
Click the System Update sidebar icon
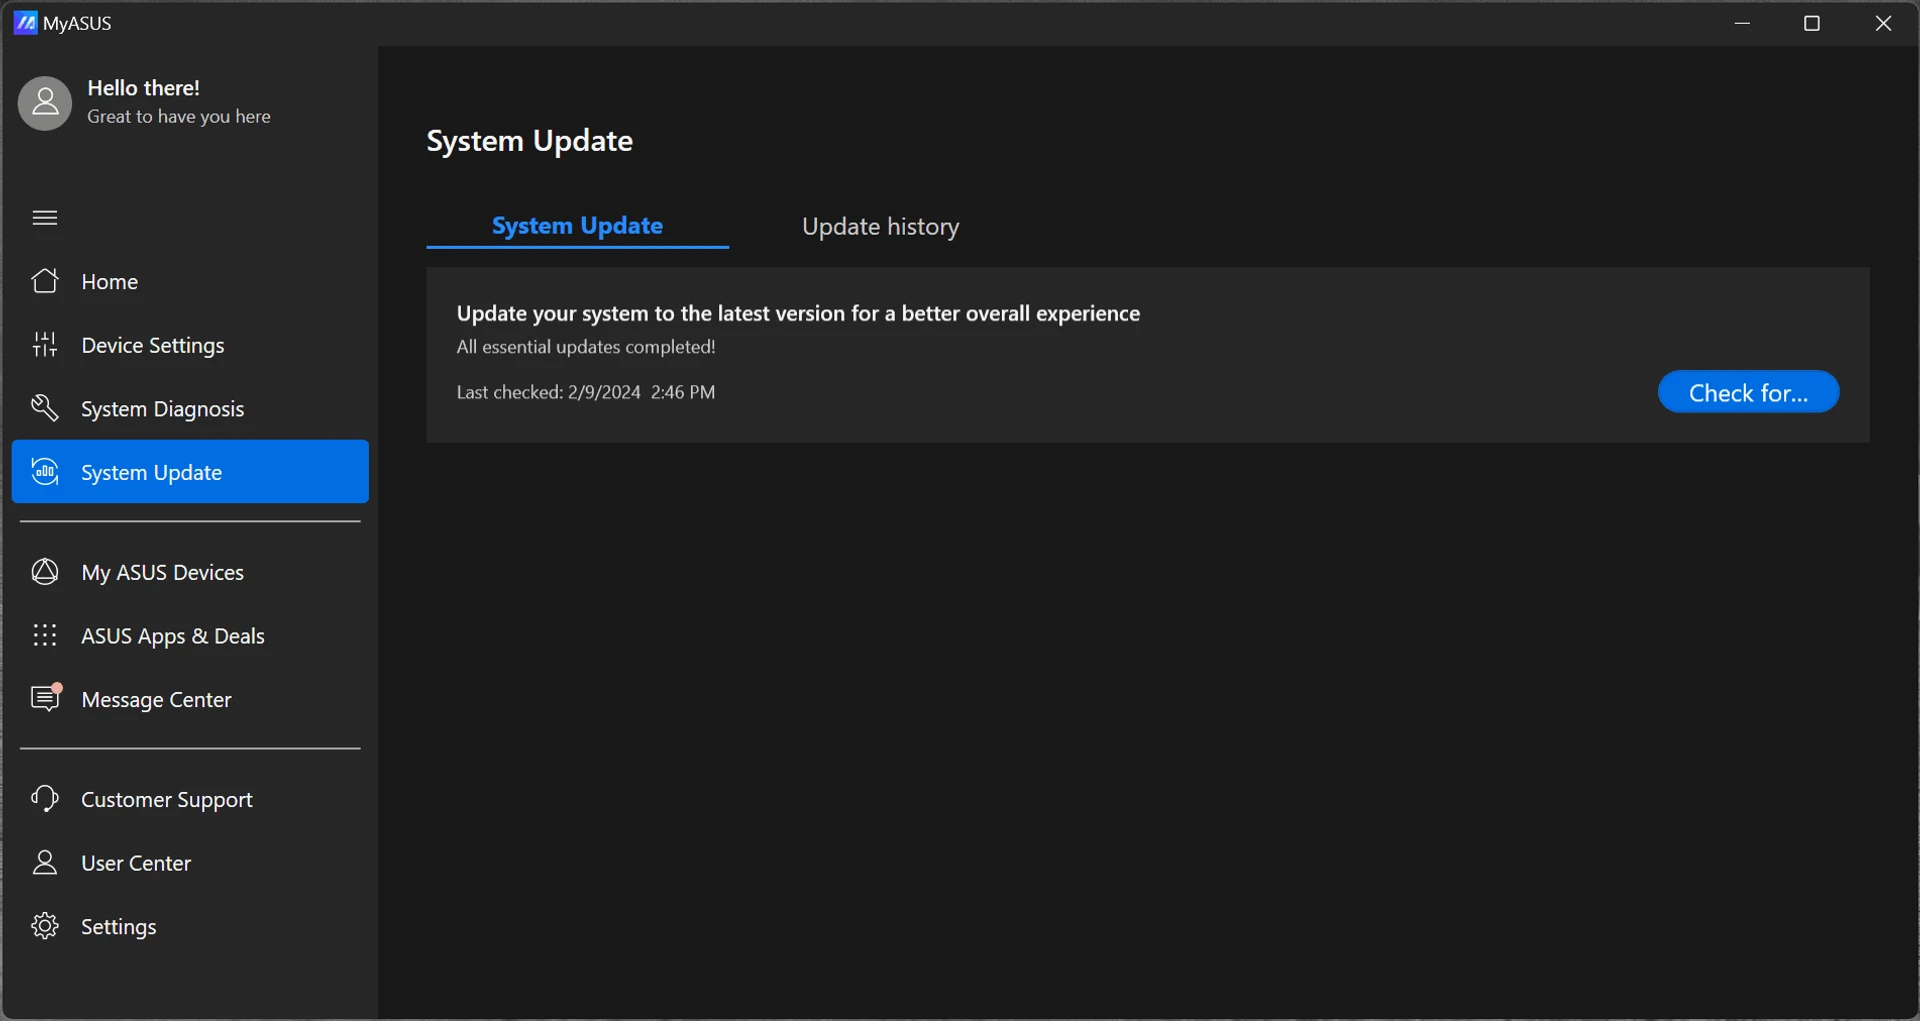click(45, 472)
